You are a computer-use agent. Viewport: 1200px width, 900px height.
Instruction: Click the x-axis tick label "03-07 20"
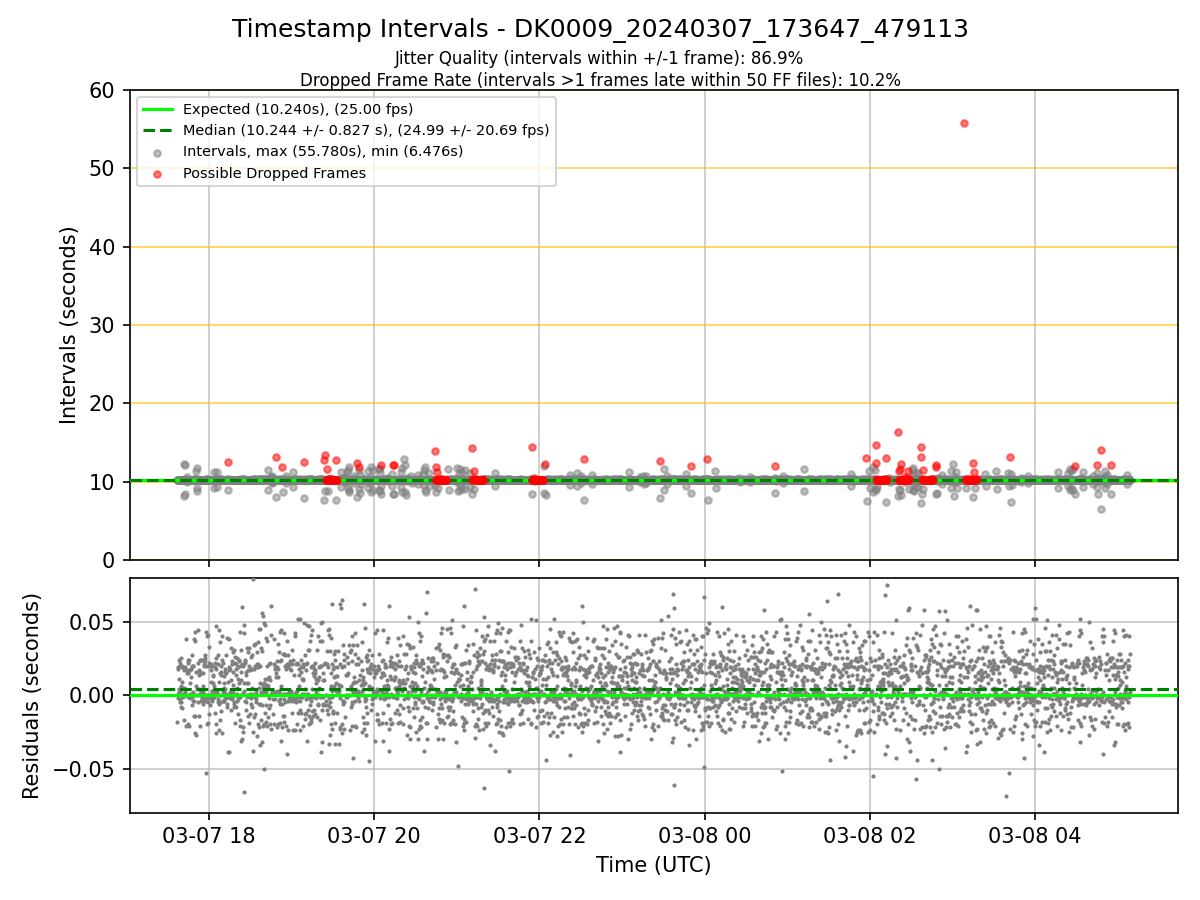pyautogui.click(x=374, y=834)
